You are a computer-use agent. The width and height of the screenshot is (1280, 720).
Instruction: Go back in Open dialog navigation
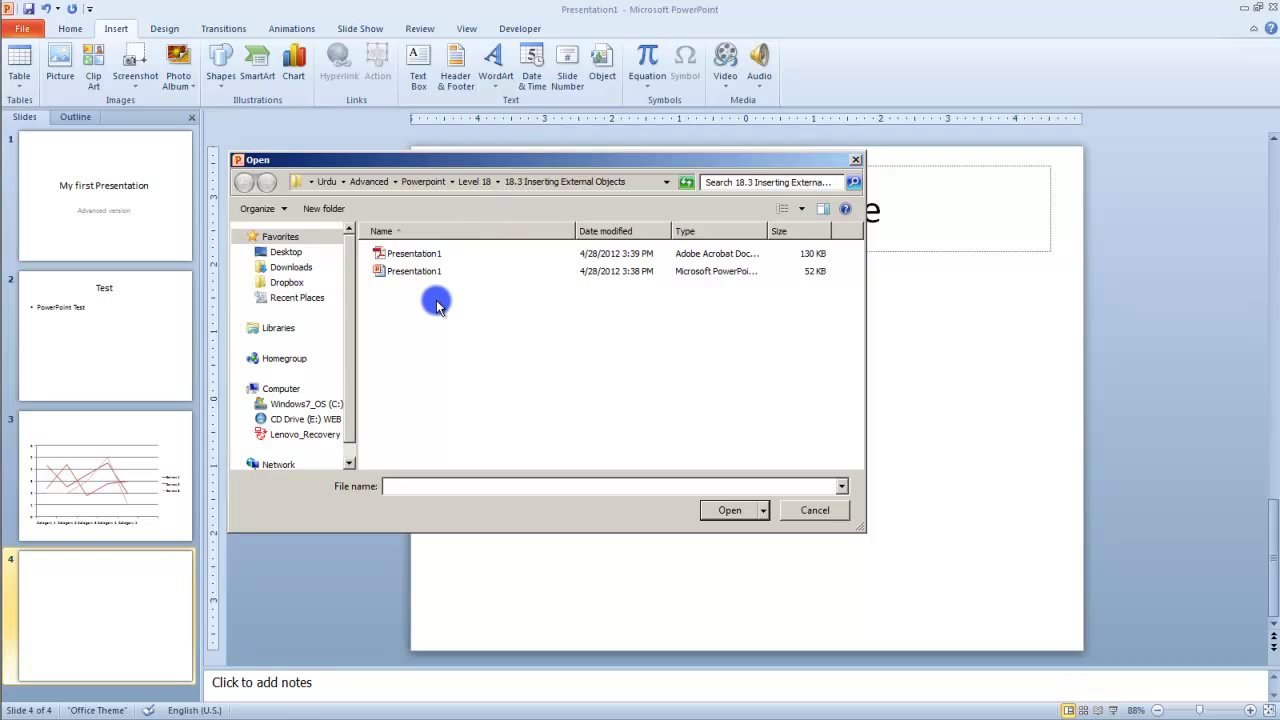point(244,182)
